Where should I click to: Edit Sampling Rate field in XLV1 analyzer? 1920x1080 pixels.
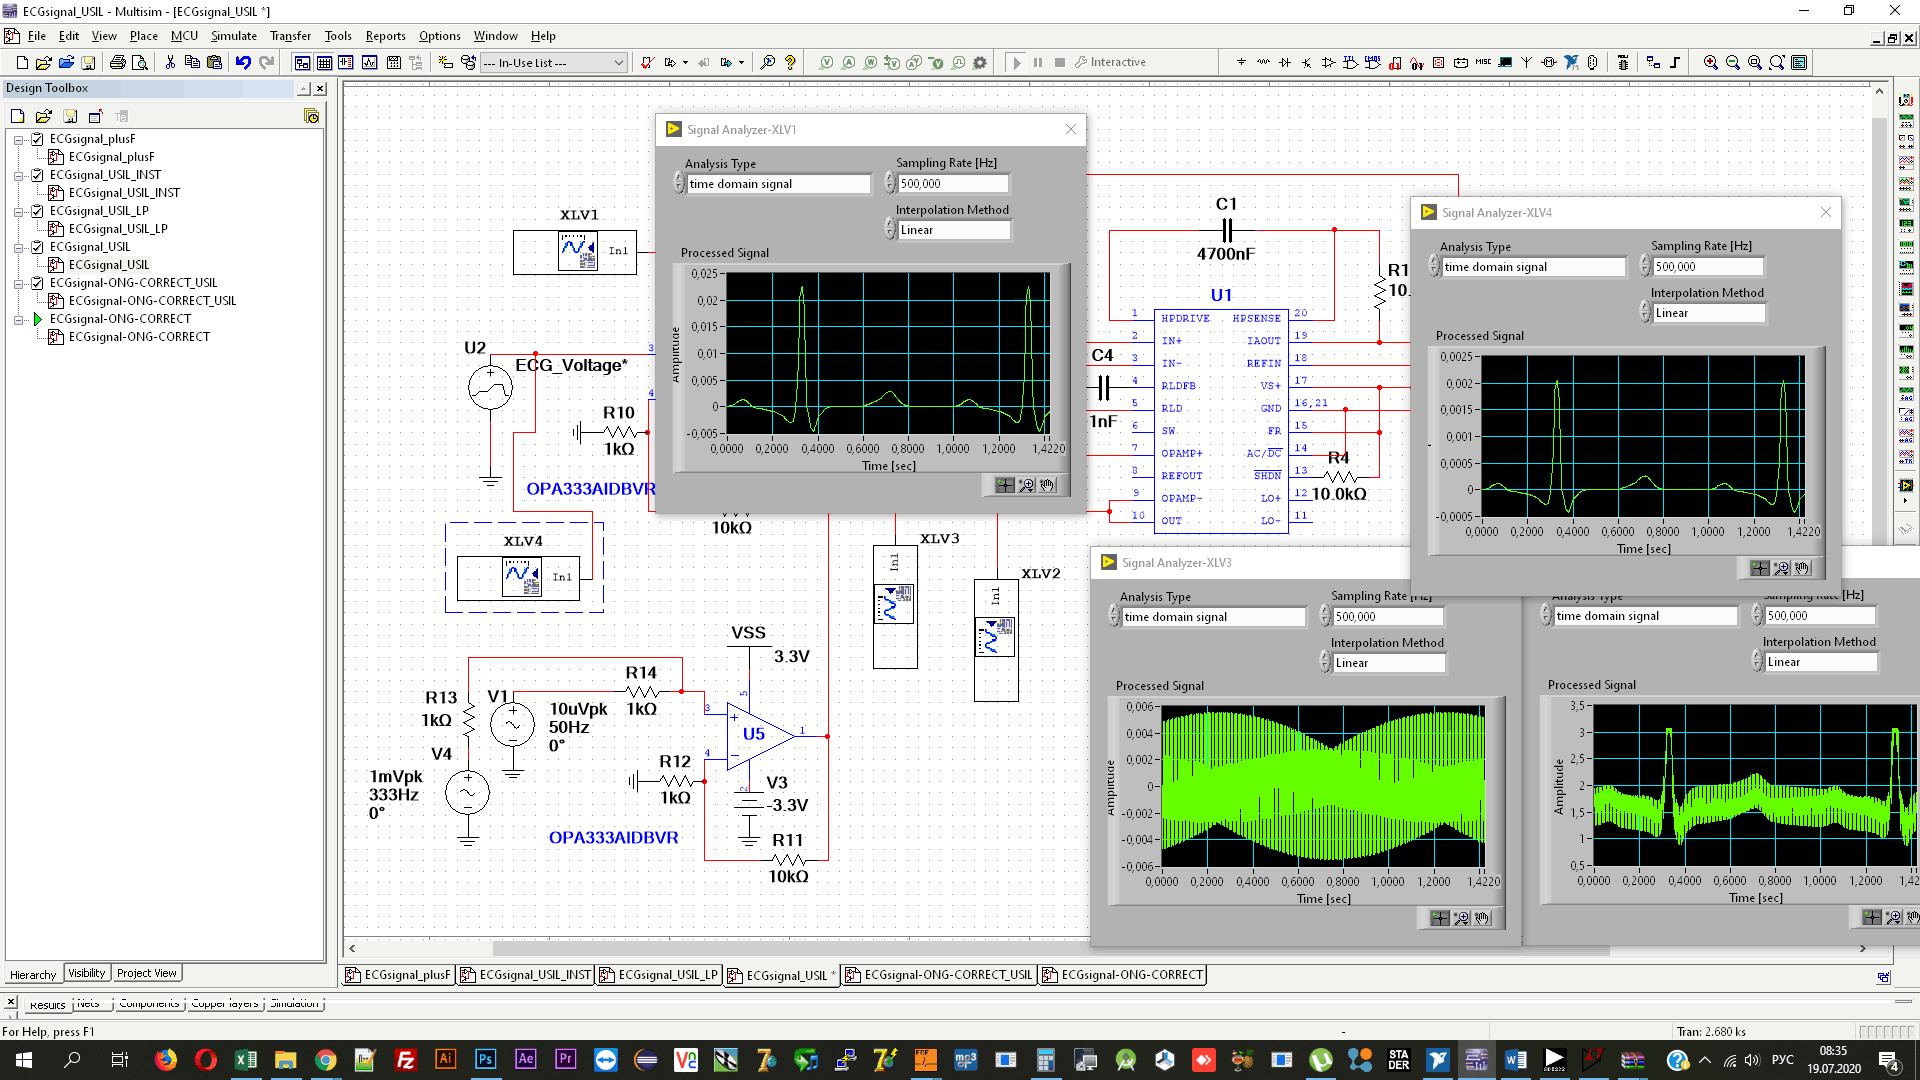(953, 184)
